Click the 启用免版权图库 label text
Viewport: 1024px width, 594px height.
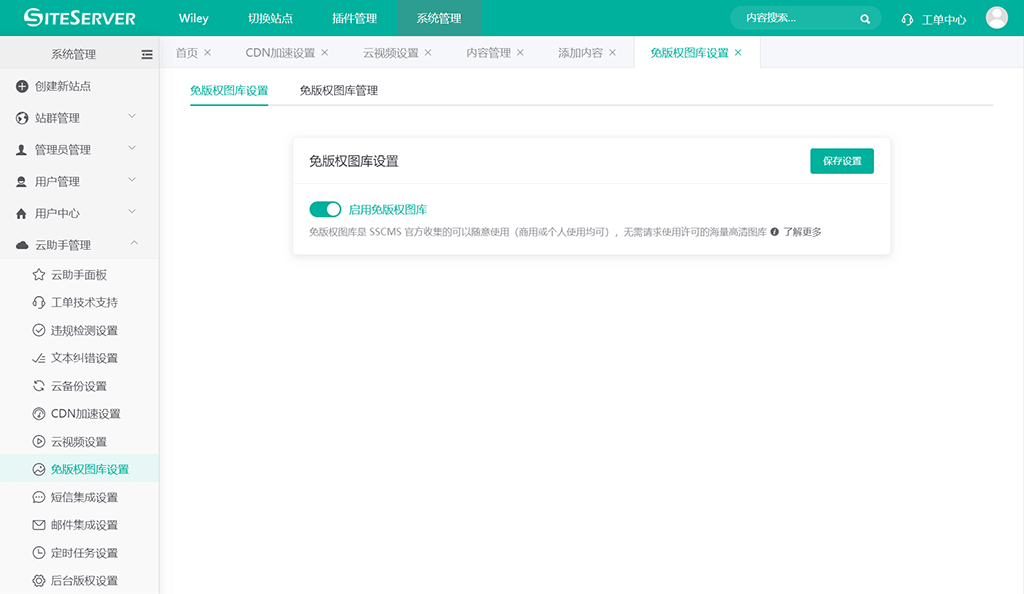point(388,210)
